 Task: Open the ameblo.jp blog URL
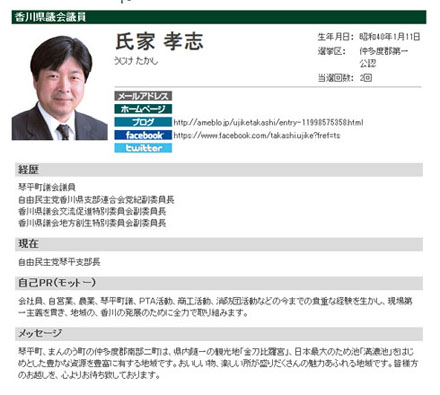point(268,122)
